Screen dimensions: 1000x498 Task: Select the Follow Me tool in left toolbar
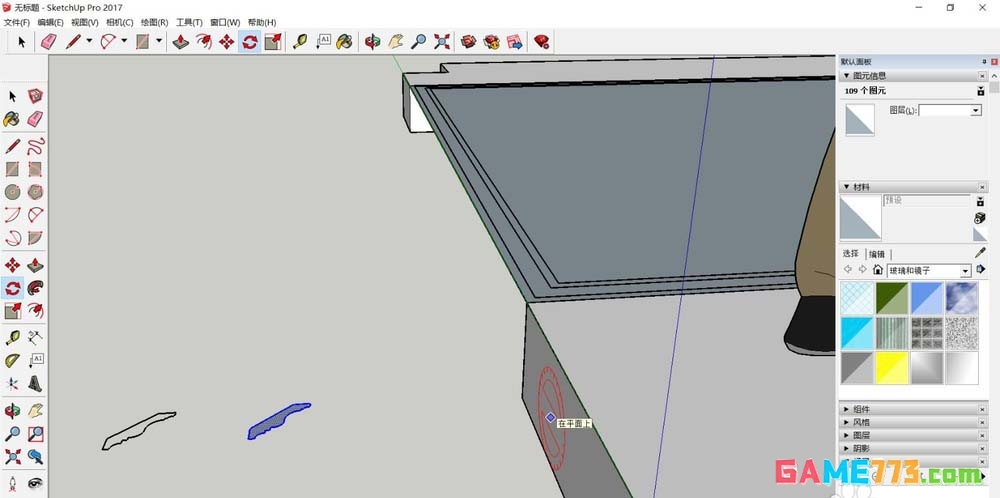tap(35, 288)
